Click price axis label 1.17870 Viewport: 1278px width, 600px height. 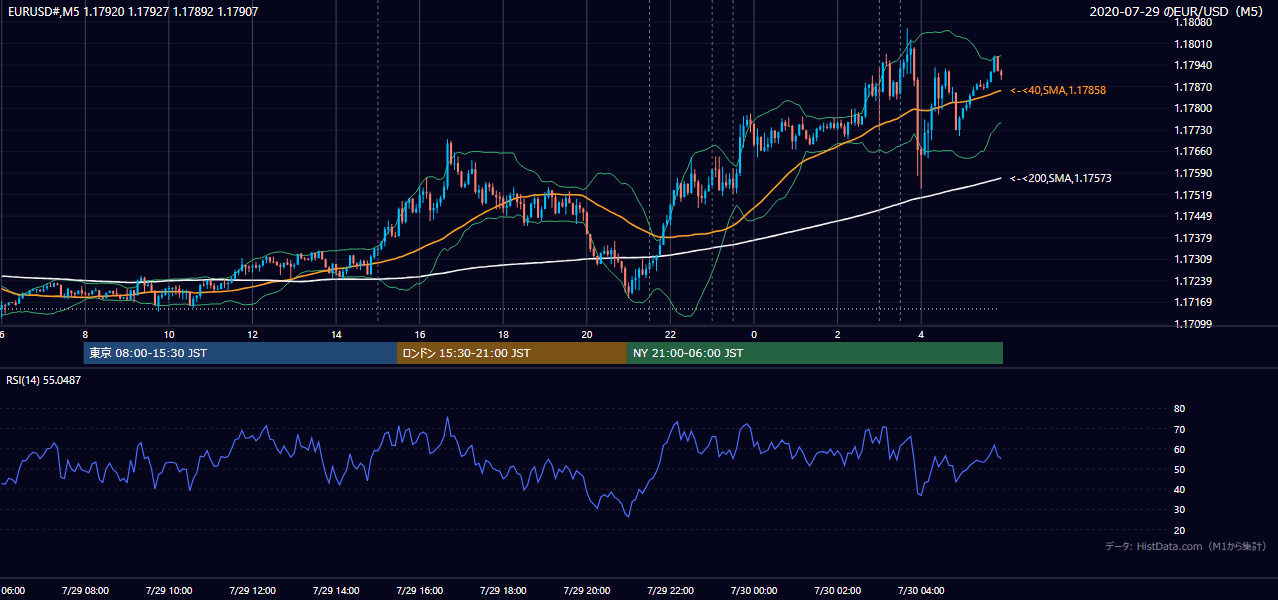1193,87
